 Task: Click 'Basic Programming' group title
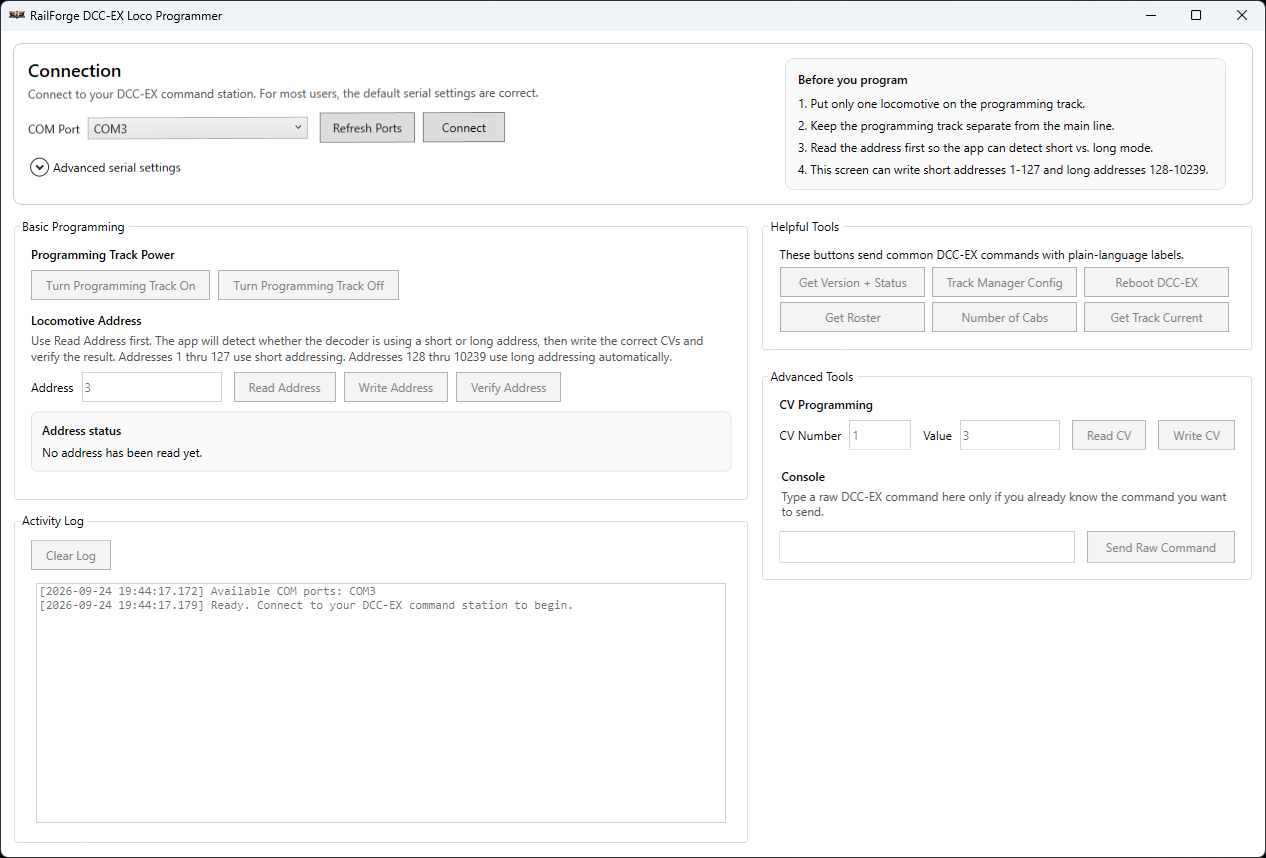tap(73, 227)
